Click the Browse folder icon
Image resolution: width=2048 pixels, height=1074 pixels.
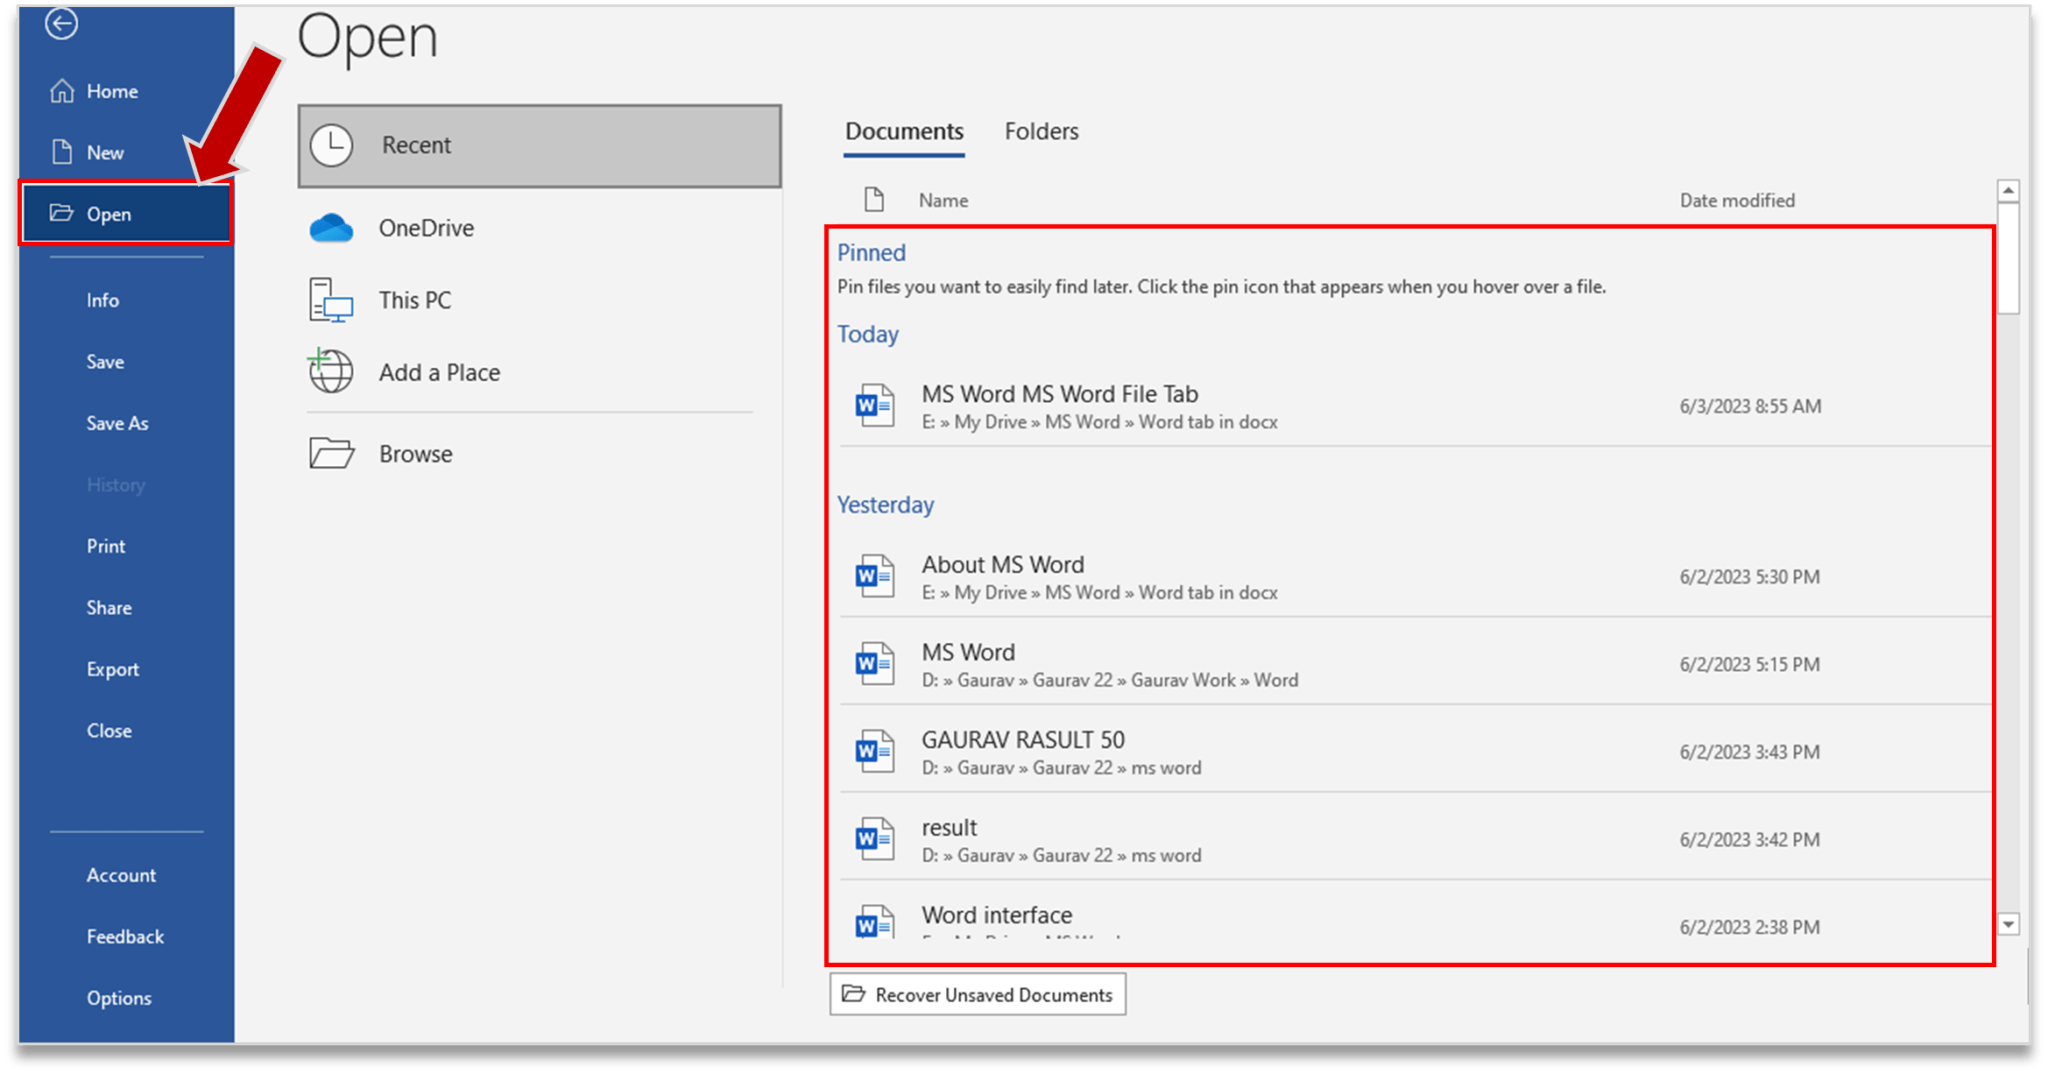(x=331, y=453)
